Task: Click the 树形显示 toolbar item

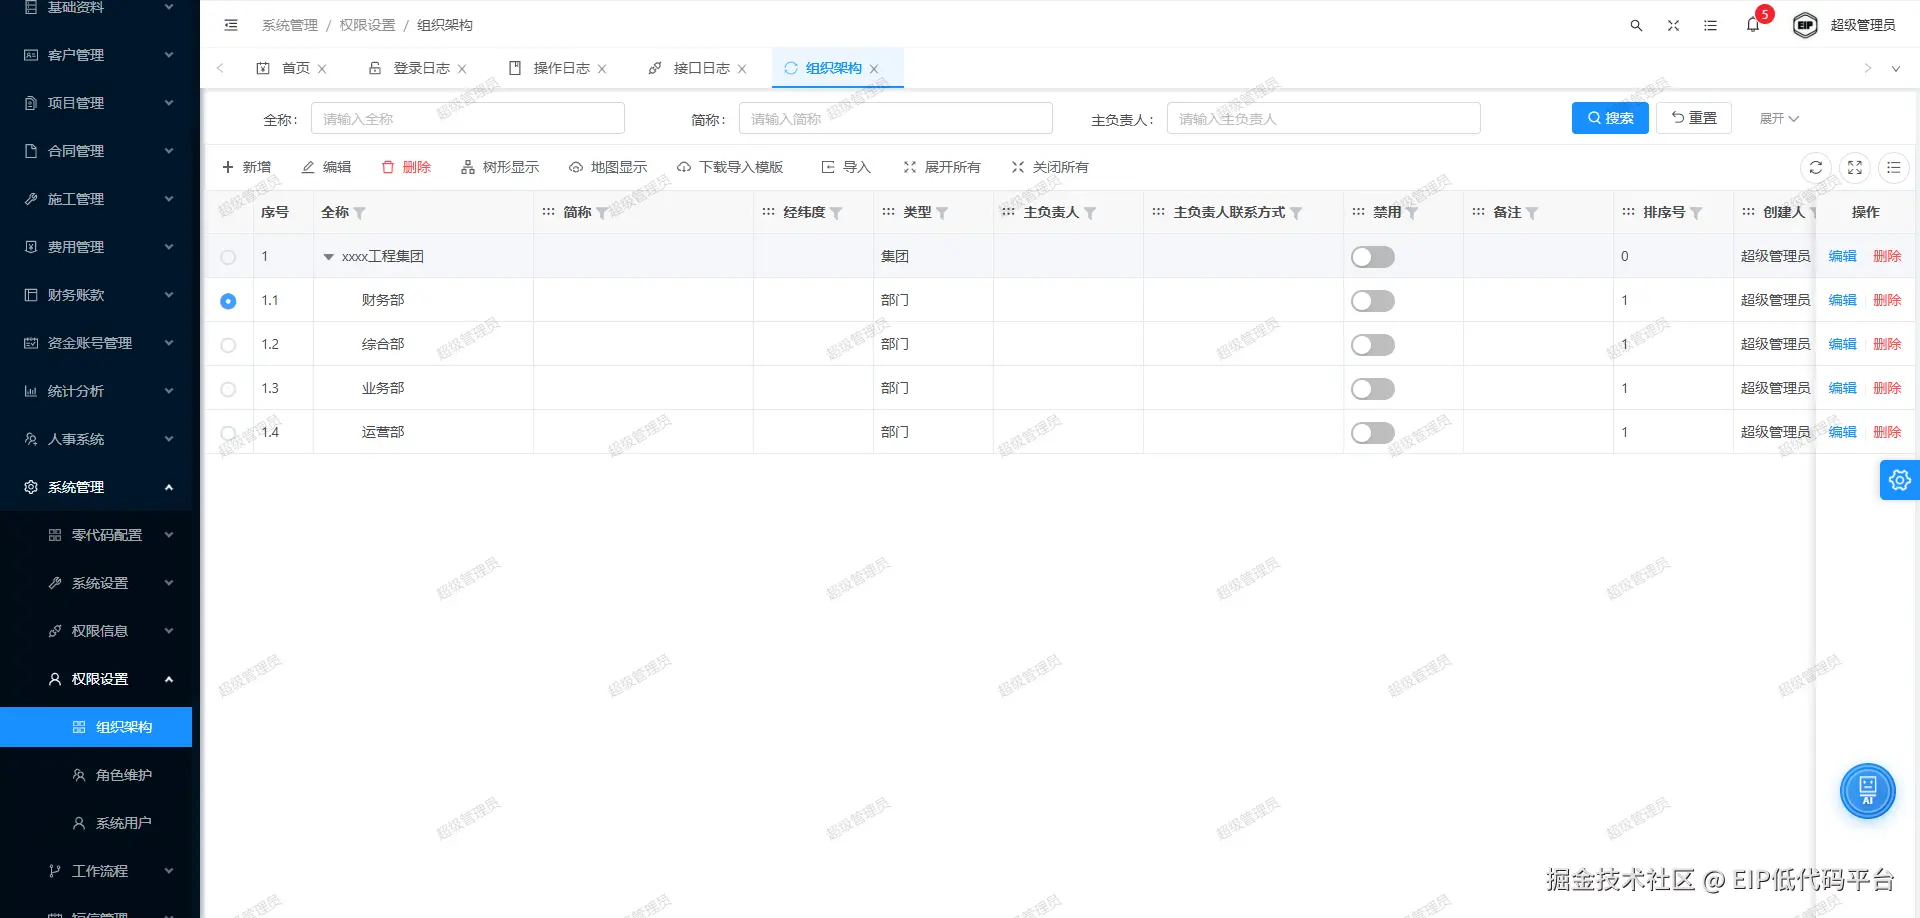Action: [500, 167]
